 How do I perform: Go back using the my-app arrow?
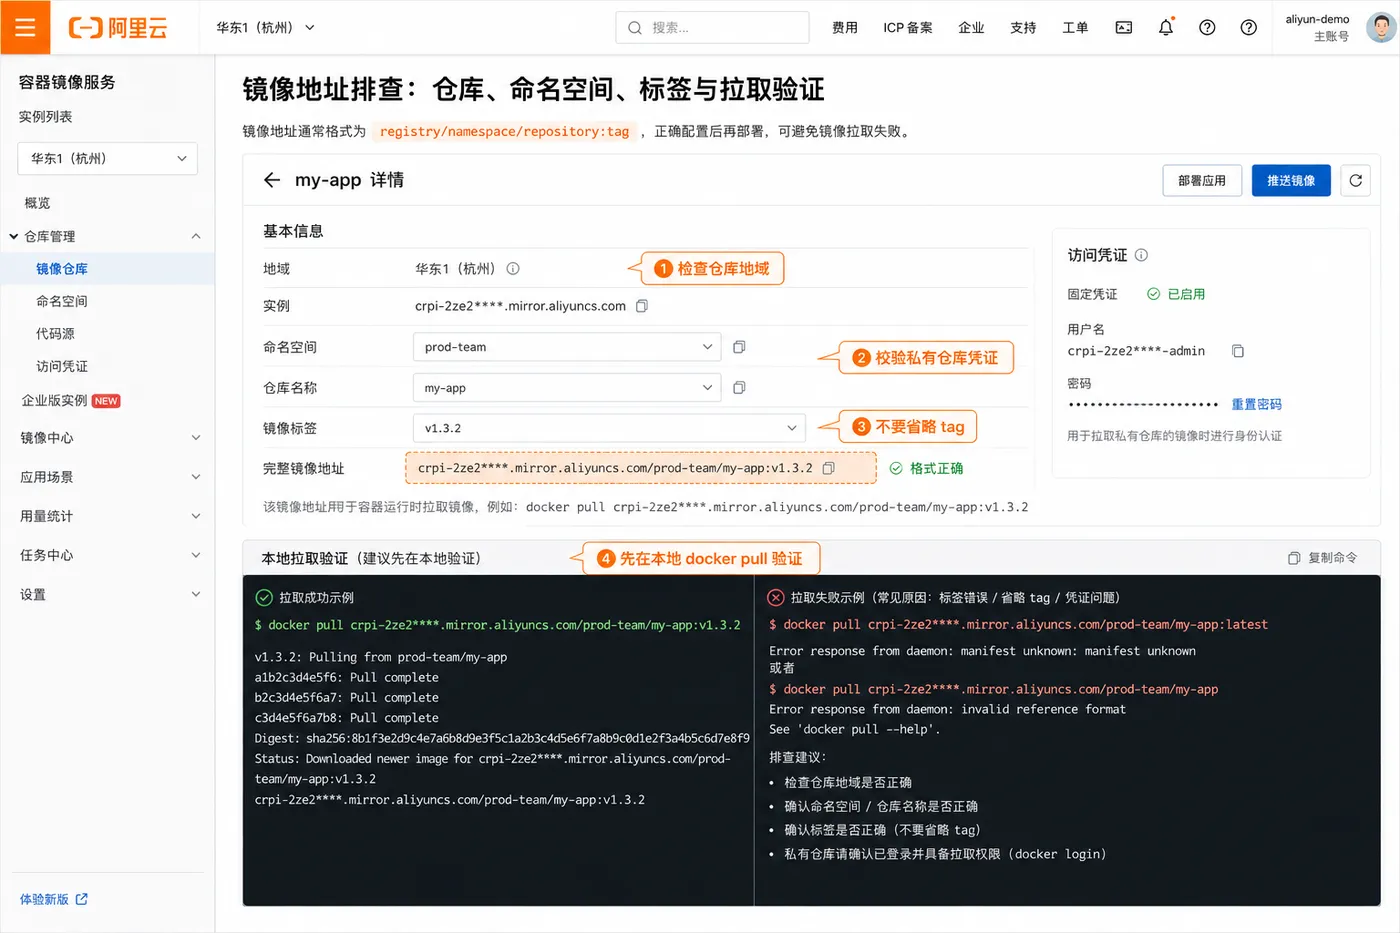click(x=272, y=180)
